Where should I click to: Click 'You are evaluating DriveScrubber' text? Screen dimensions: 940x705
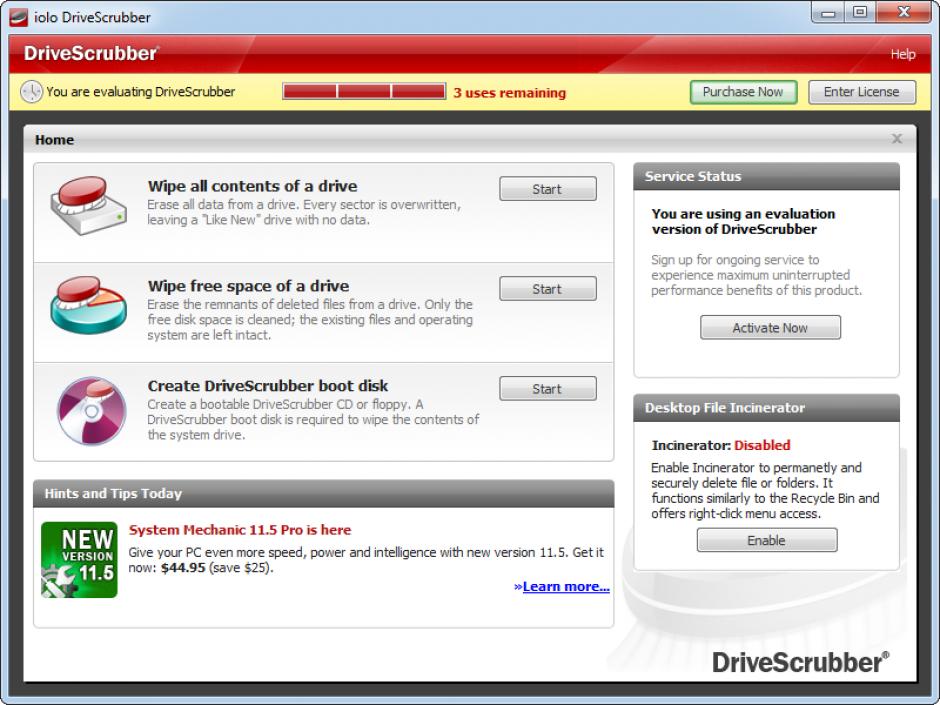click(140, 92)
